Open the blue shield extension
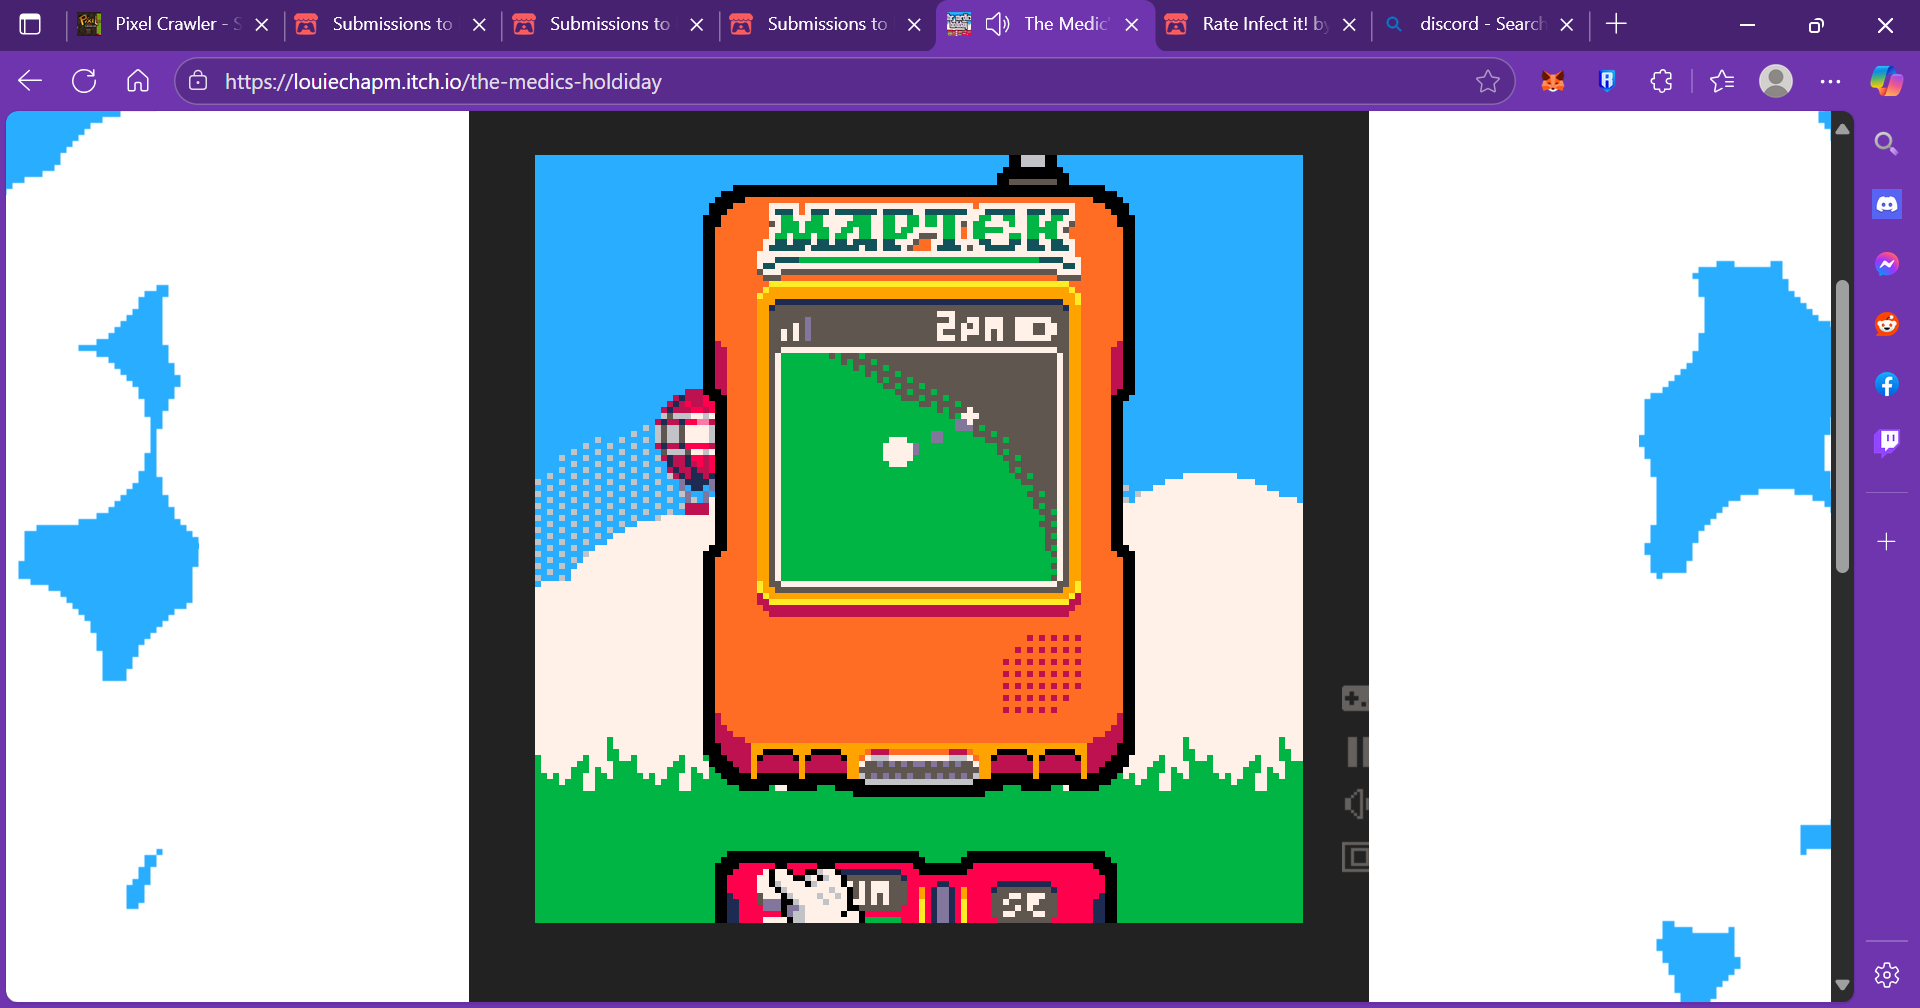 click(1607, 81)
